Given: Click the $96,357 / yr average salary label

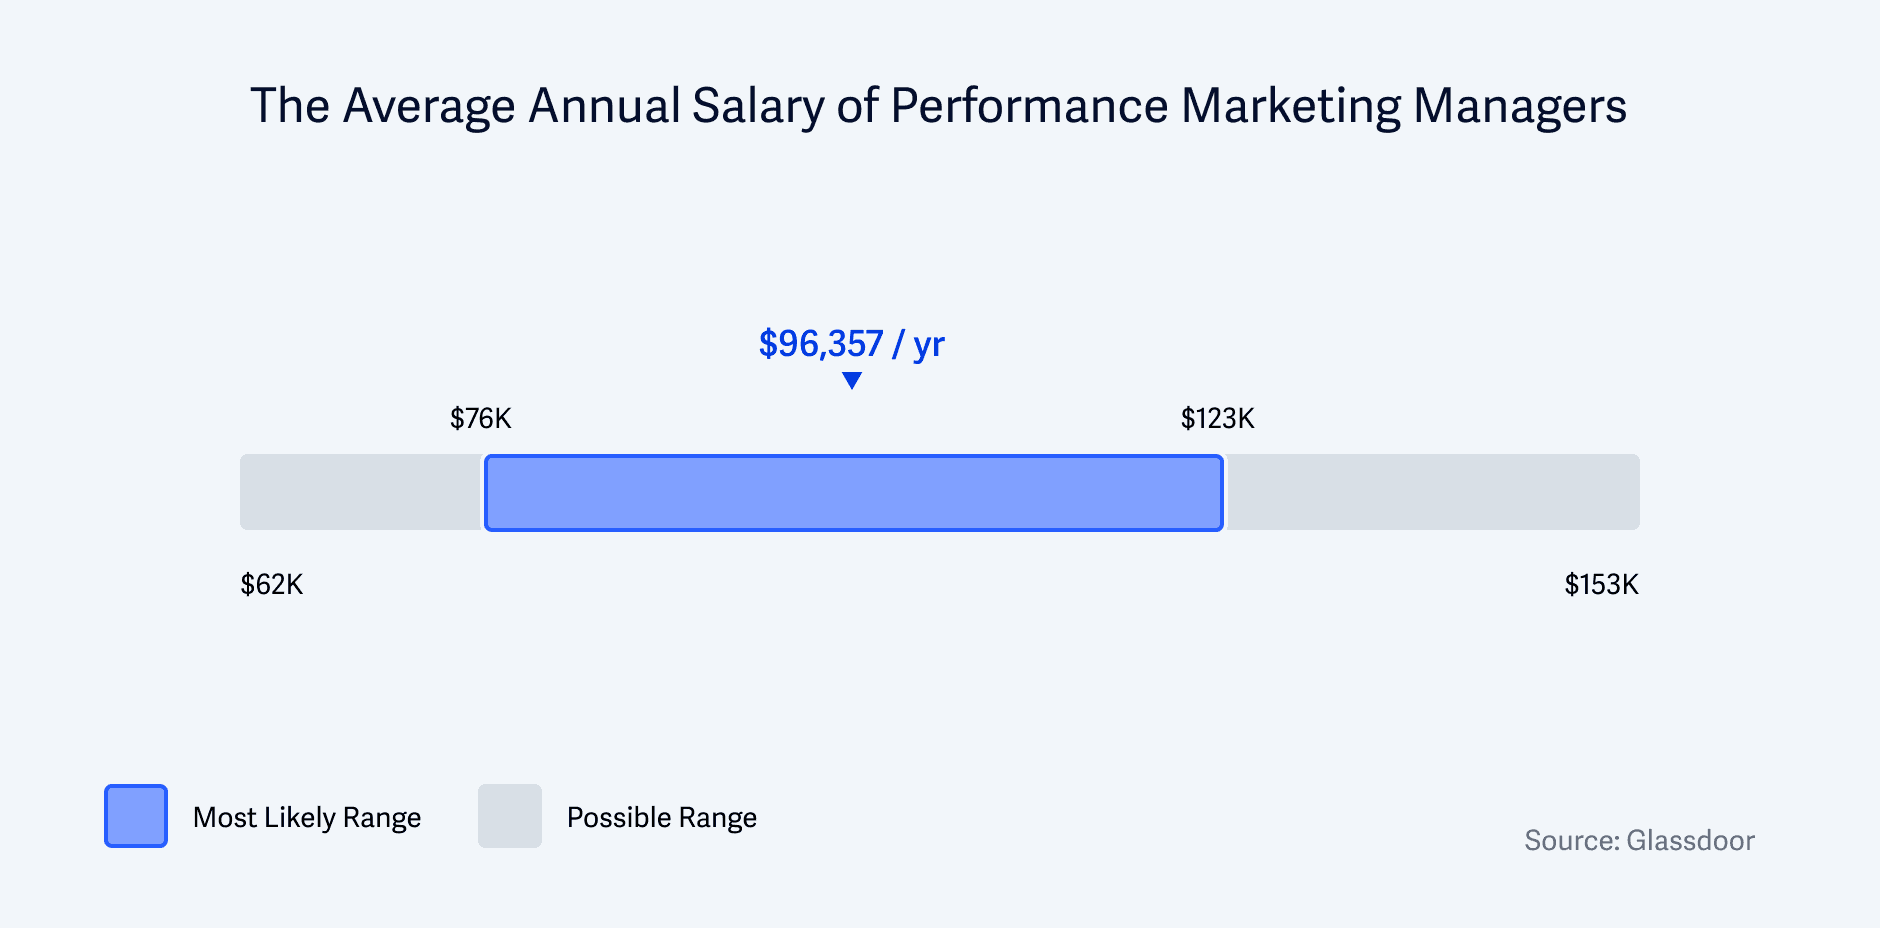Looking at the screenshot, I should click(851, 344).
